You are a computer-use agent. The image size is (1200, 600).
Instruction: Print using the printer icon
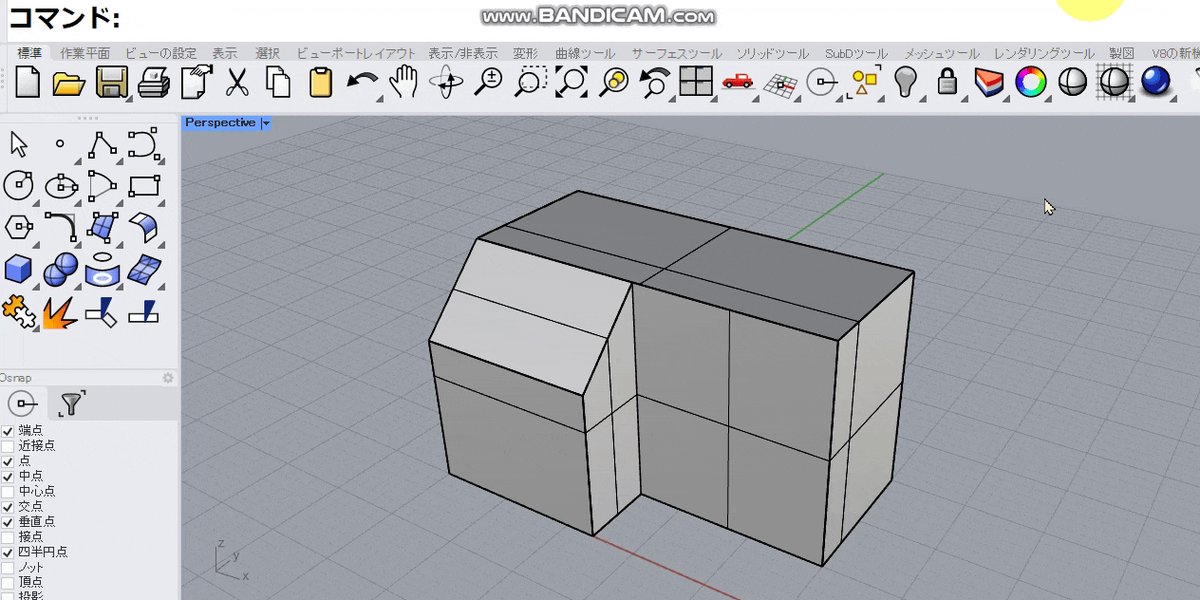tap(153, 82)
